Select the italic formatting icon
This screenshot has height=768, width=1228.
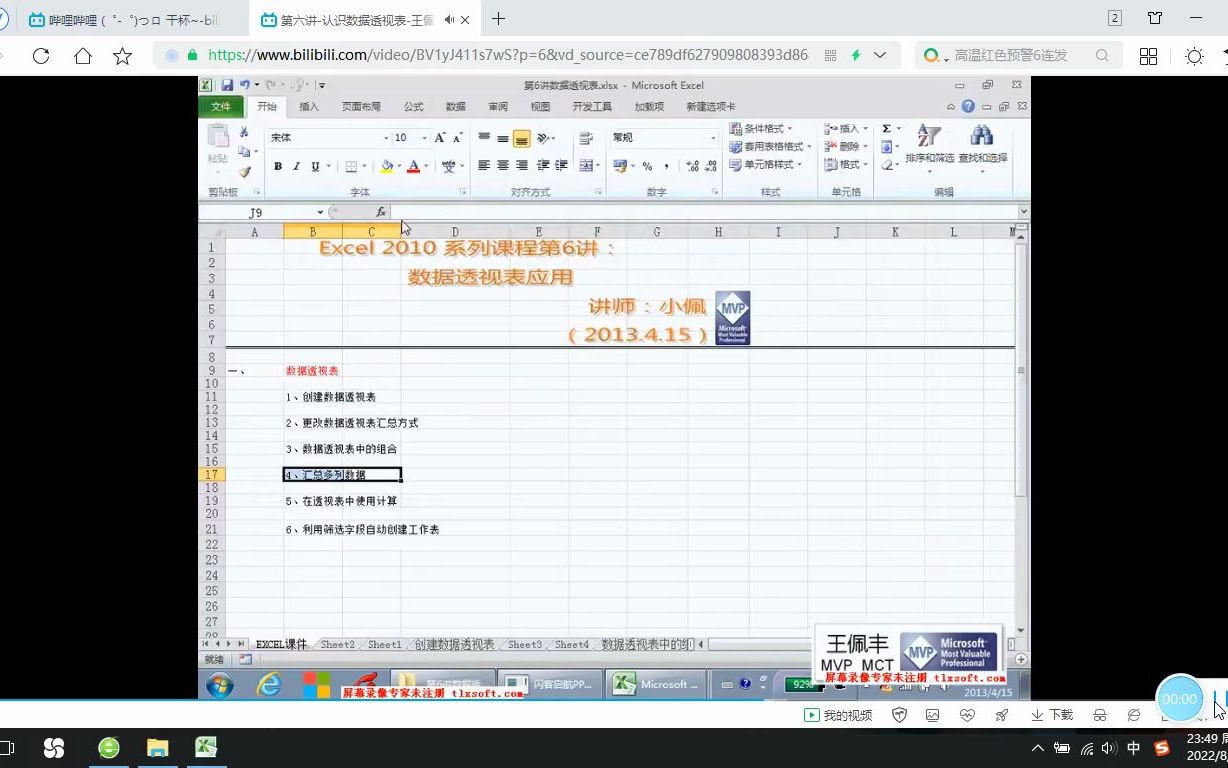coord(297,164)
